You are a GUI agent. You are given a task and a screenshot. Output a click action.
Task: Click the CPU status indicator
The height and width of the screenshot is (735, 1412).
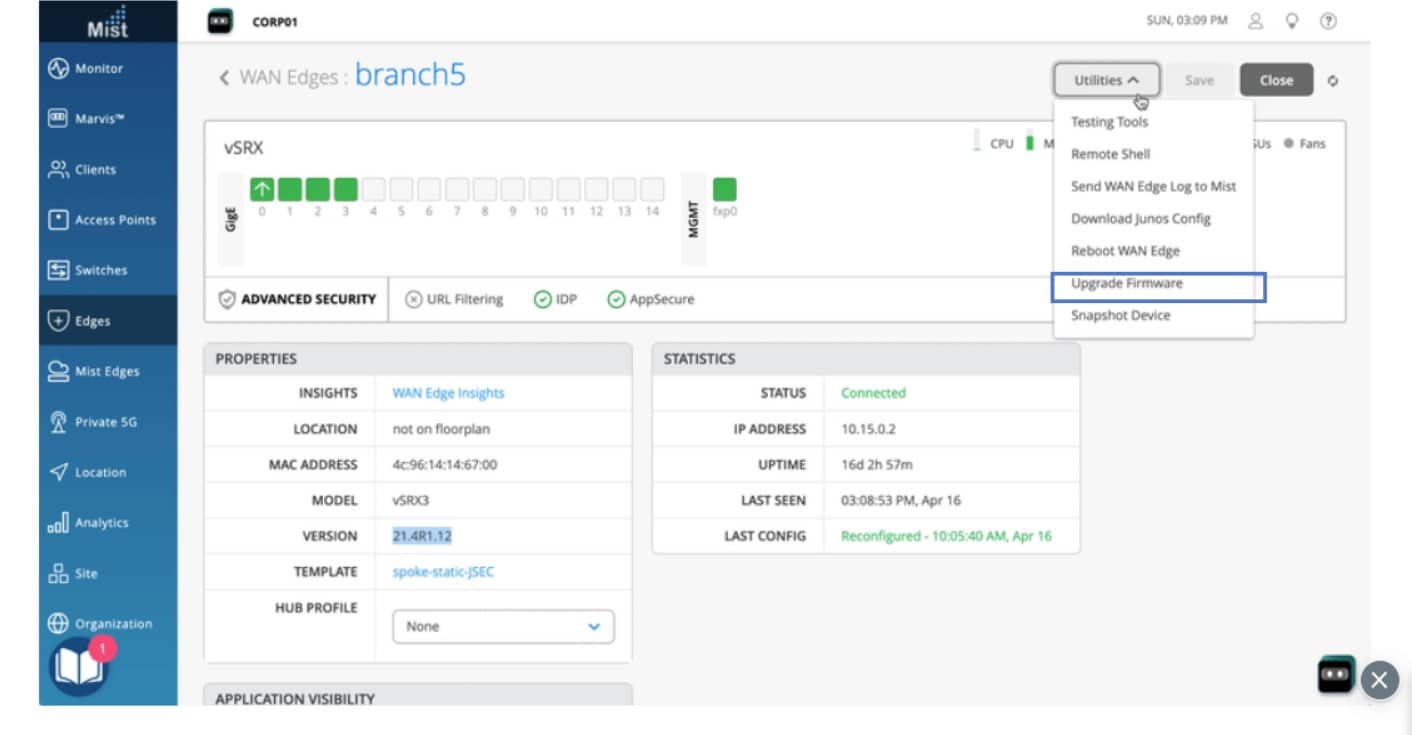pyautogui.click(x=993, y=143)
